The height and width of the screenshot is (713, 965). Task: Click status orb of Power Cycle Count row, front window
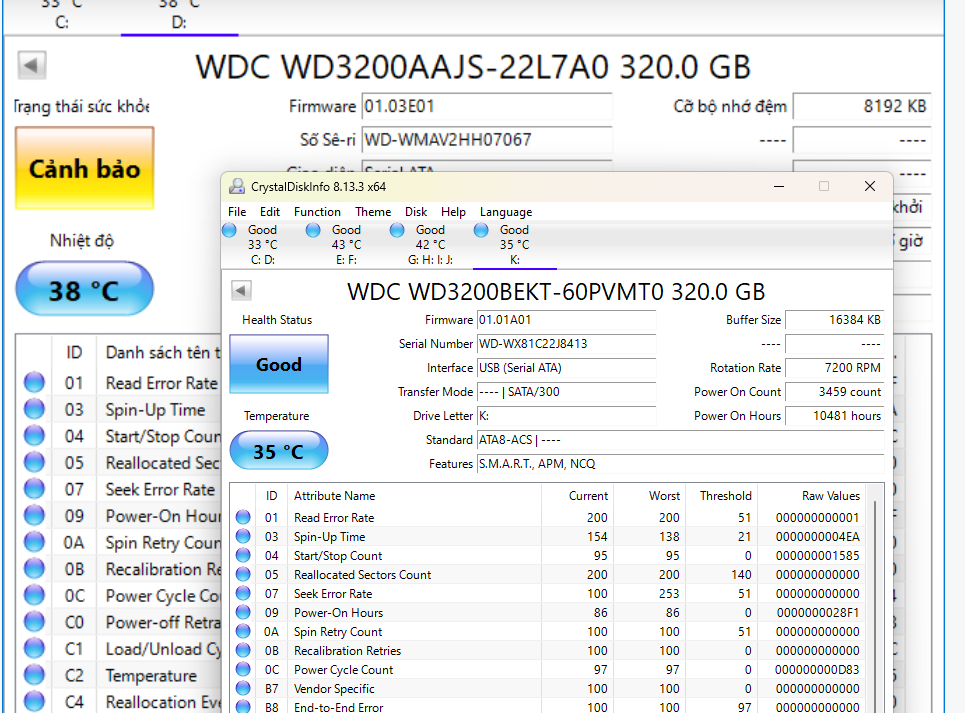coord(243,669)
